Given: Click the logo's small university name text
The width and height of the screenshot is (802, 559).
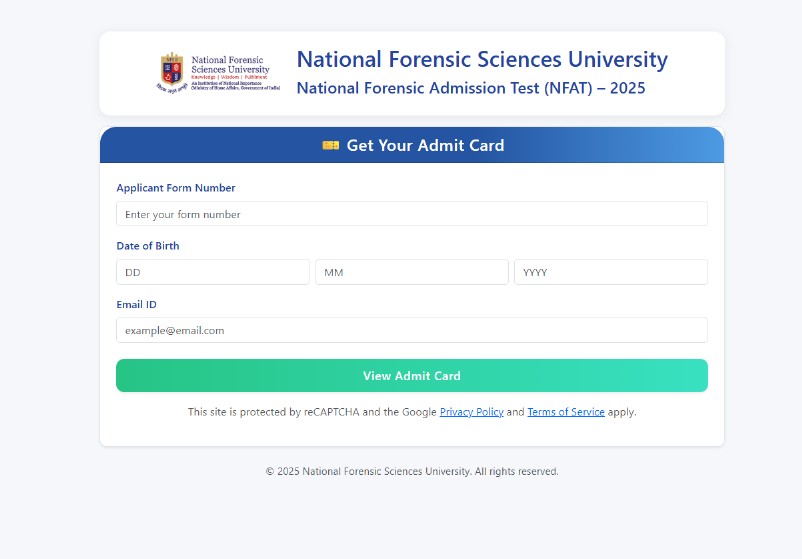Looking at the screenshot, I should click(x=230, y=65).
